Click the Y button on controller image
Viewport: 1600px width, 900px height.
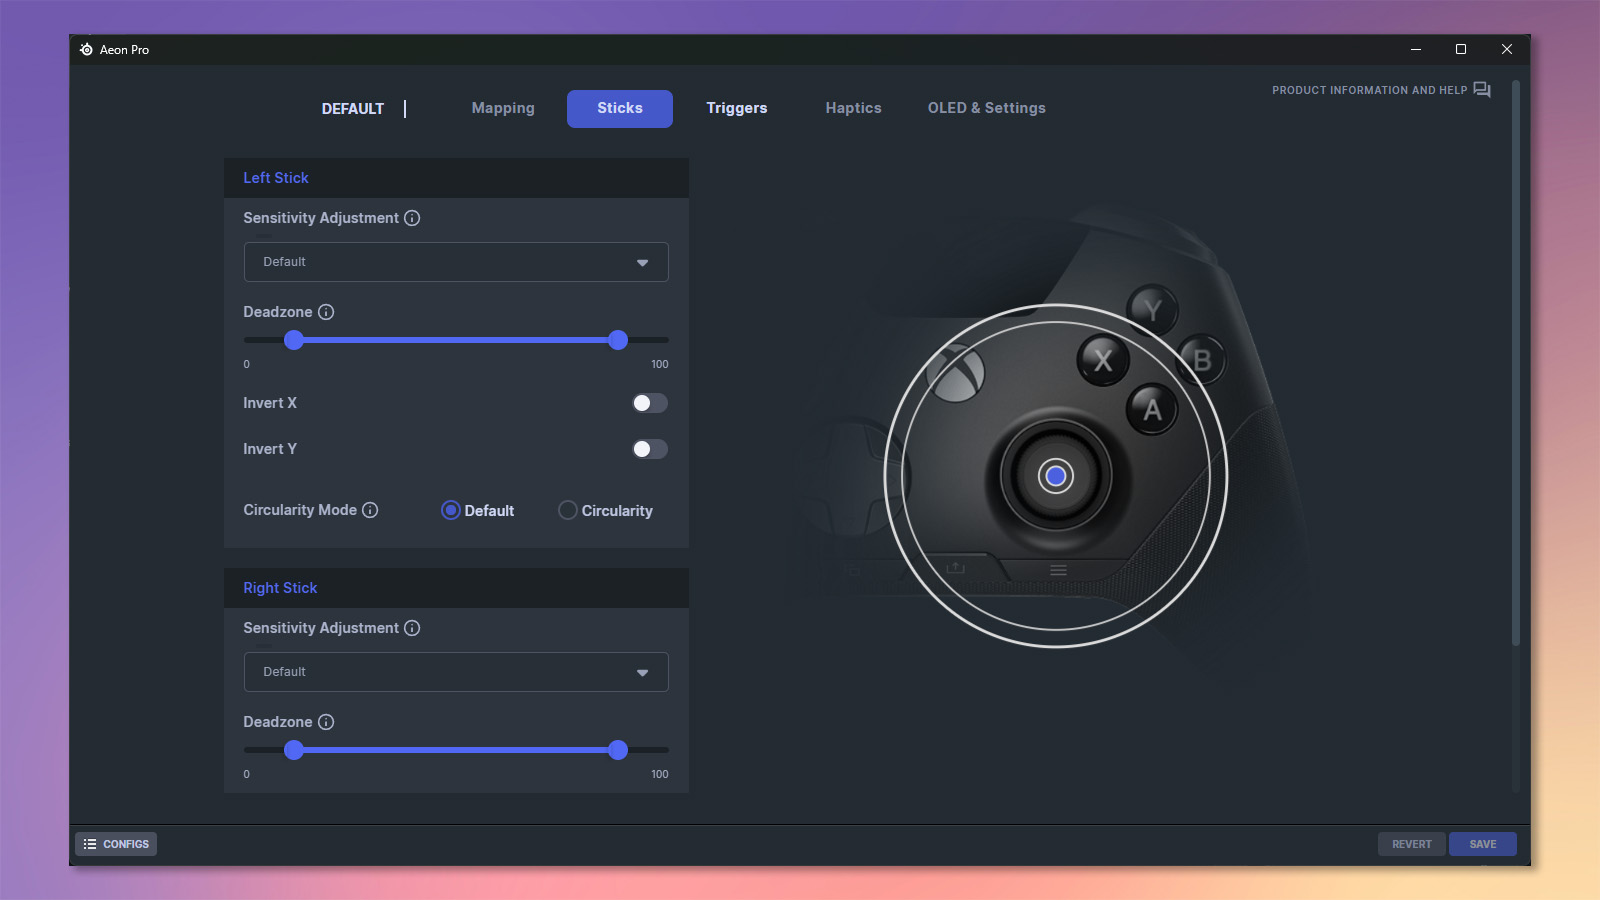[1153, 310]
